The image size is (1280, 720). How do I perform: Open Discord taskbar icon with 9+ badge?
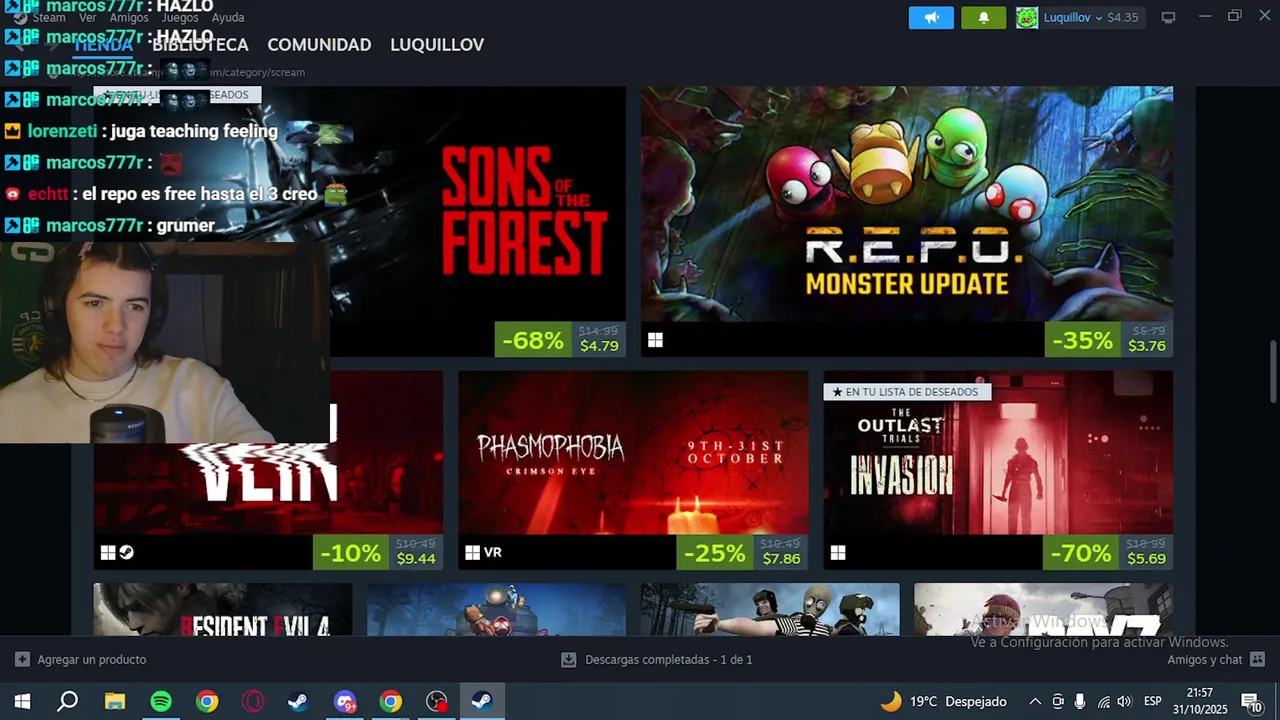(345, 701)
